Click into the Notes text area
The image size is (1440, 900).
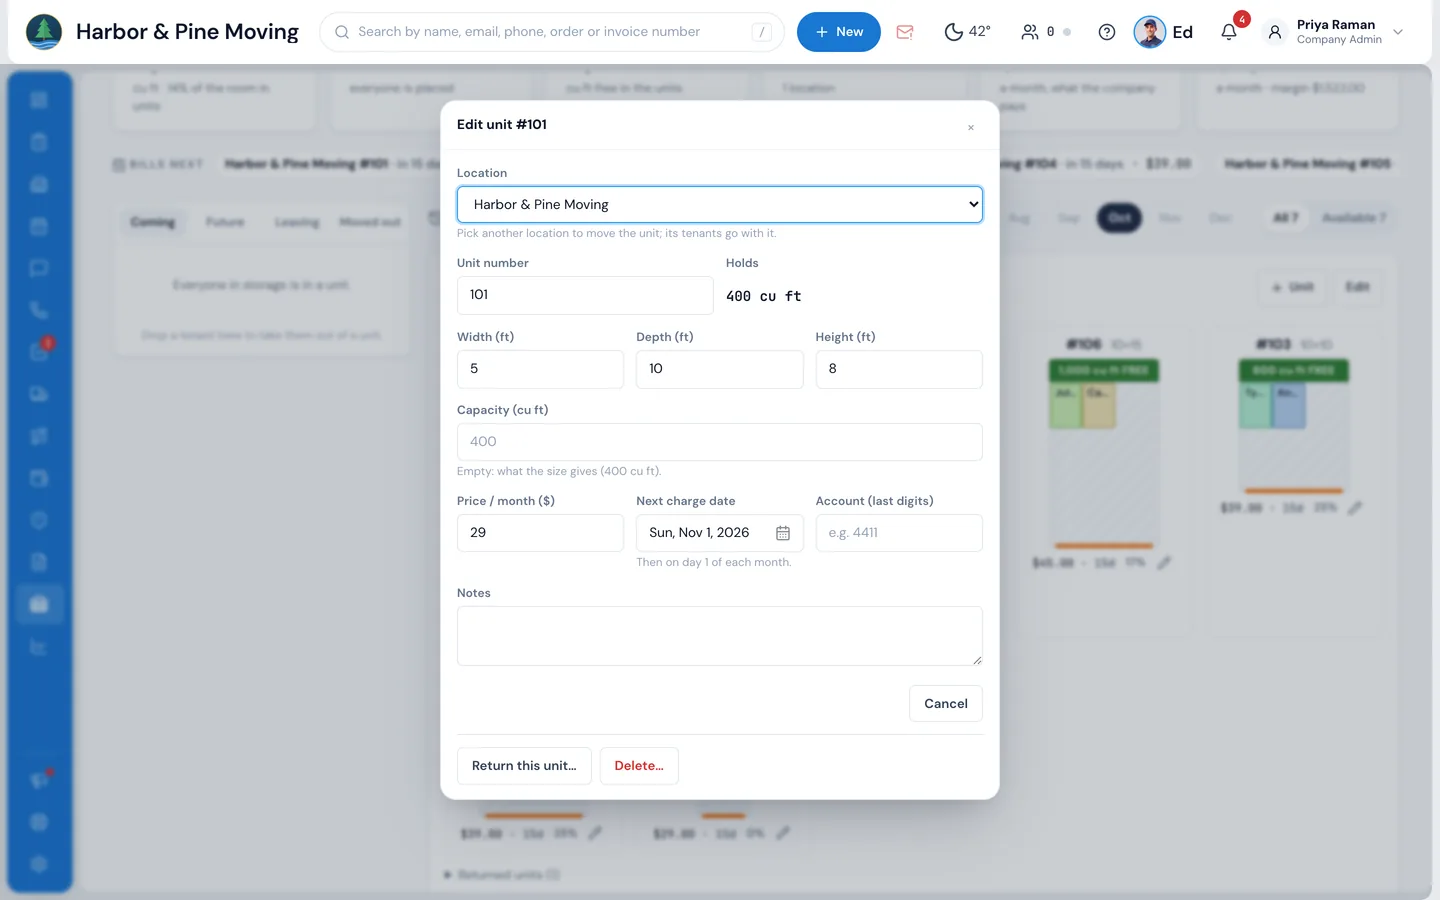click(720, 636)
